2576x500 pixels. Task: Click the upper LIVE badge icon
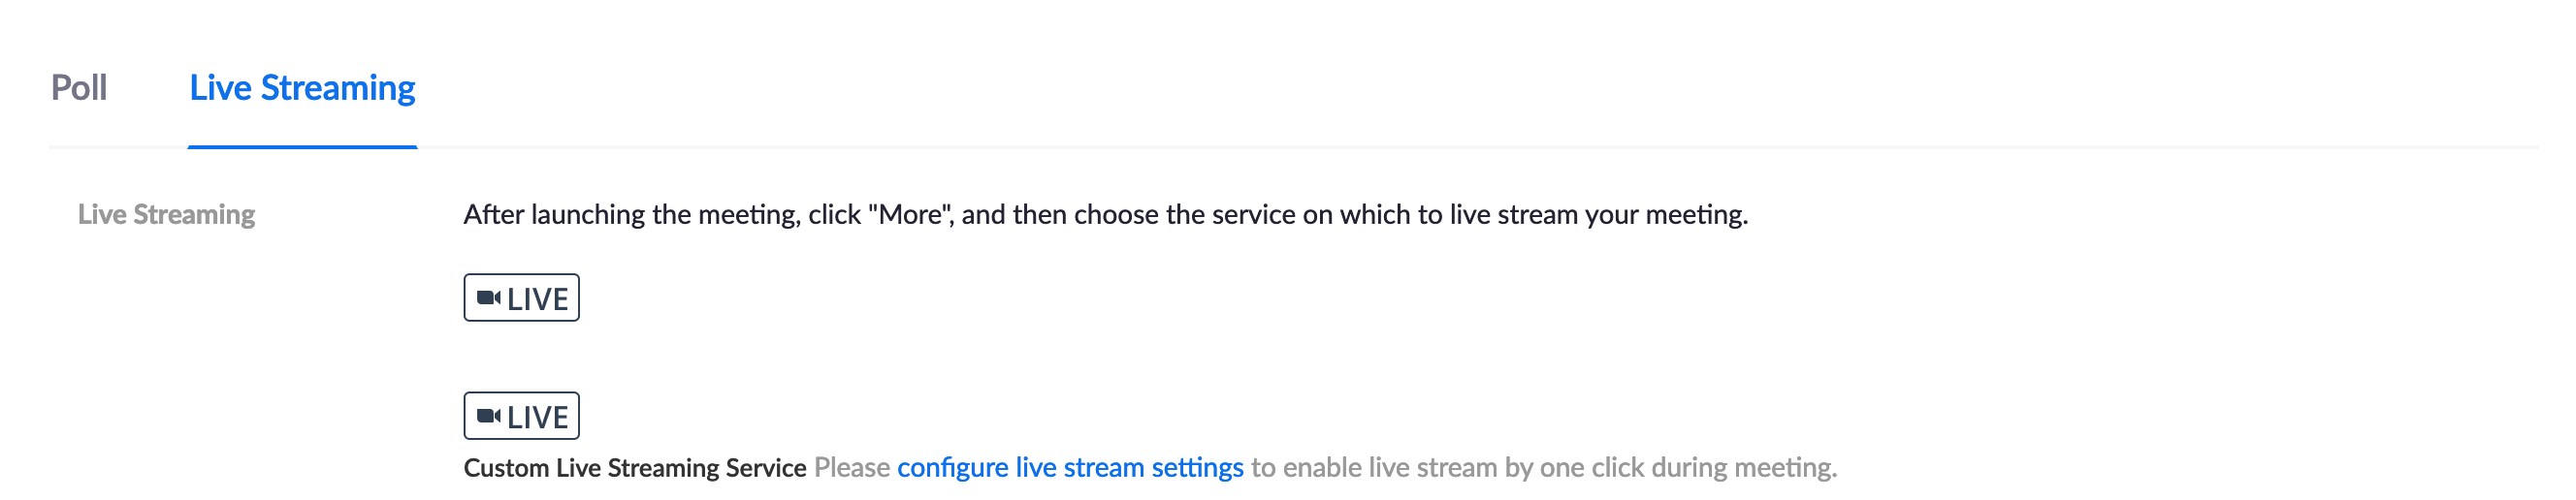[521, 297]
